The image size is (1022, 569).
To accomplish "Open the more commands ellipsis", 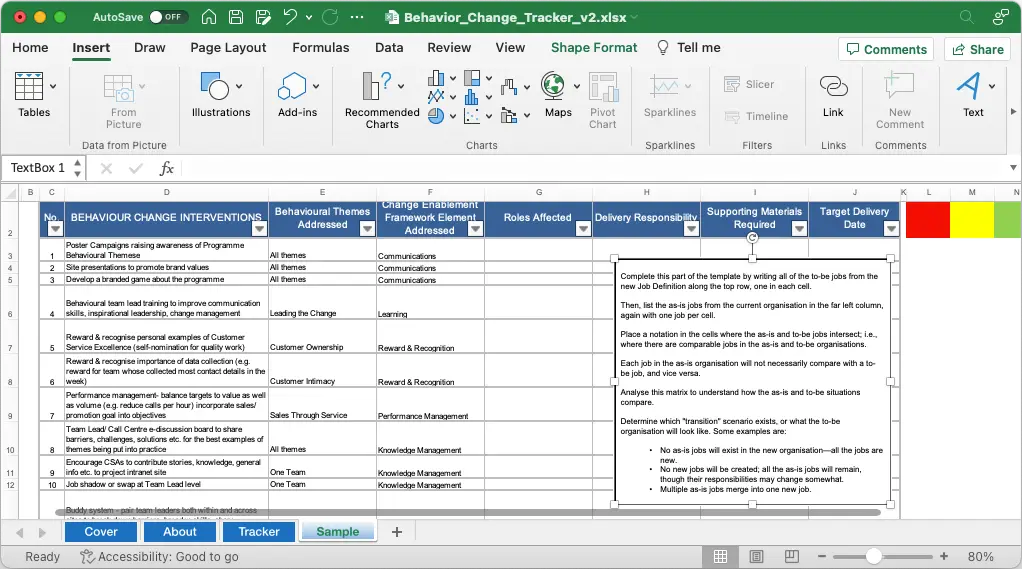I will point(357,17).
